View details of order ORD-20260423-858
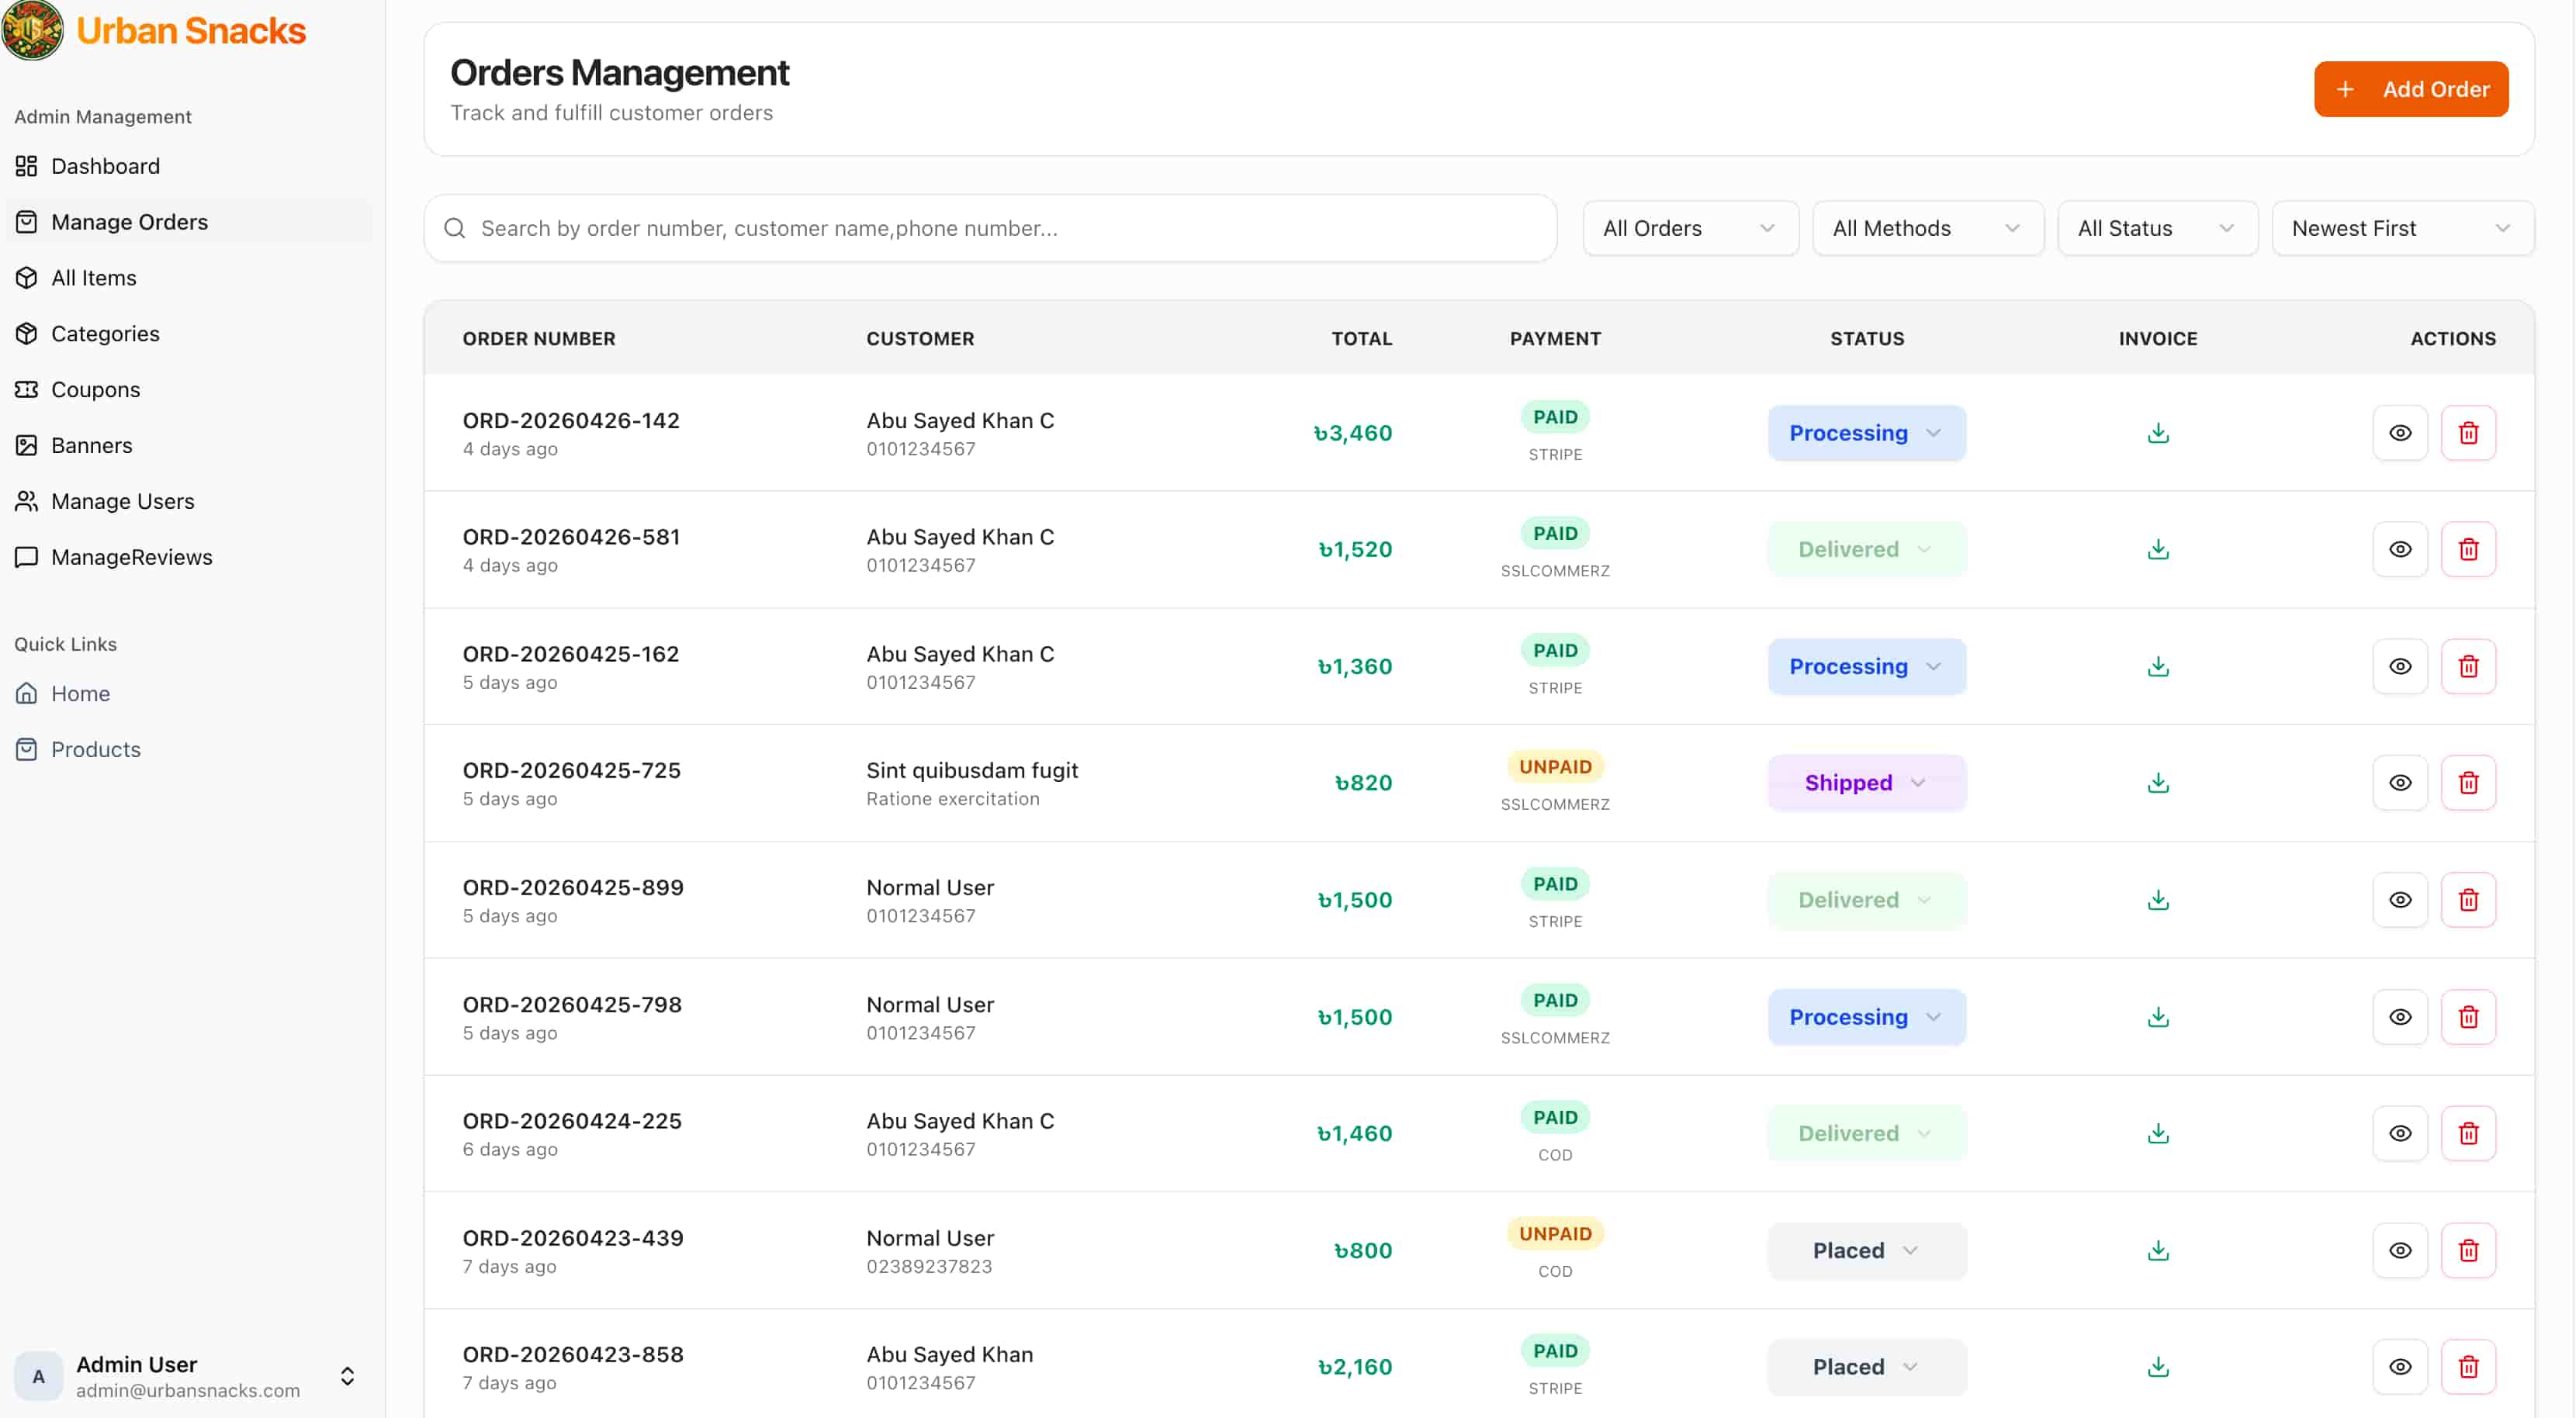 [2400, 1367]
